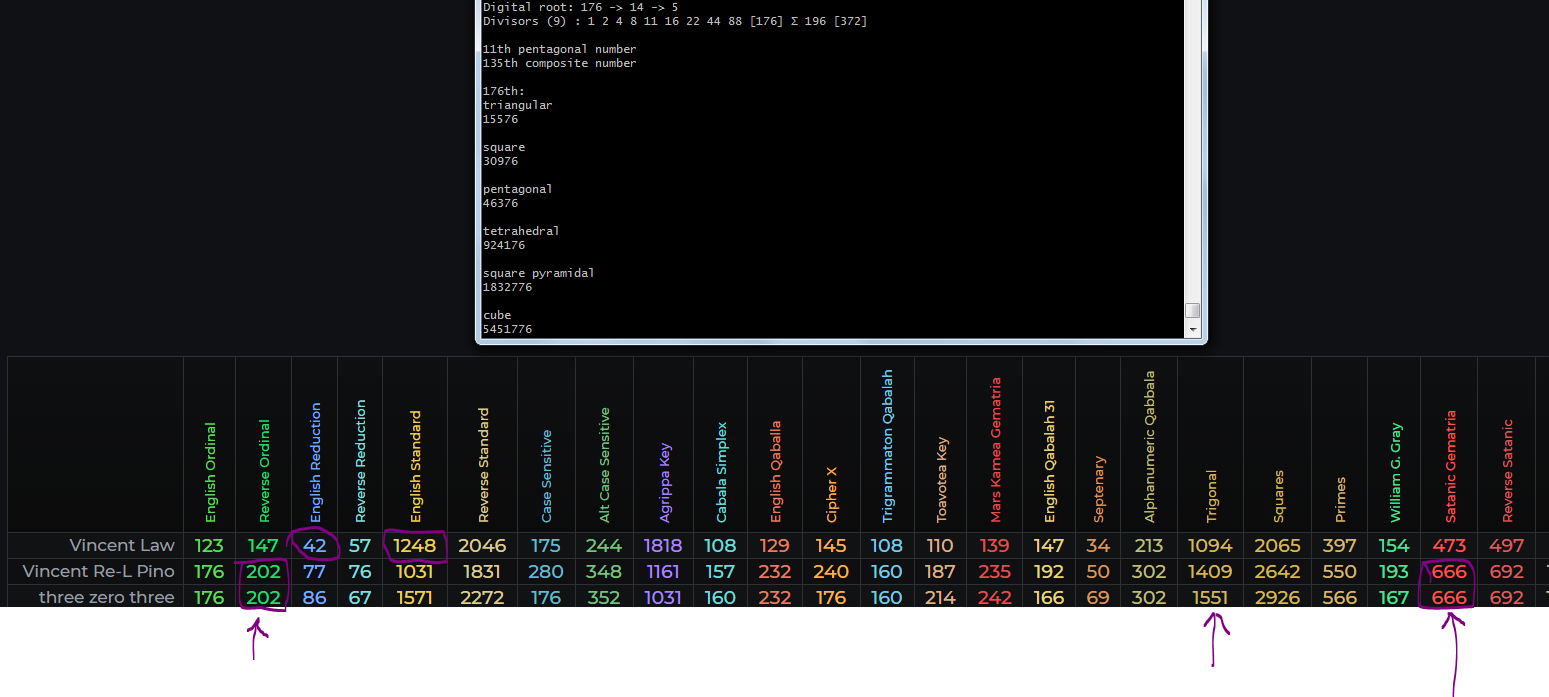Click 2272 in the Reverse Standard column
Image resolution: width=1549 pixels, height=697 pixels.
483,598
